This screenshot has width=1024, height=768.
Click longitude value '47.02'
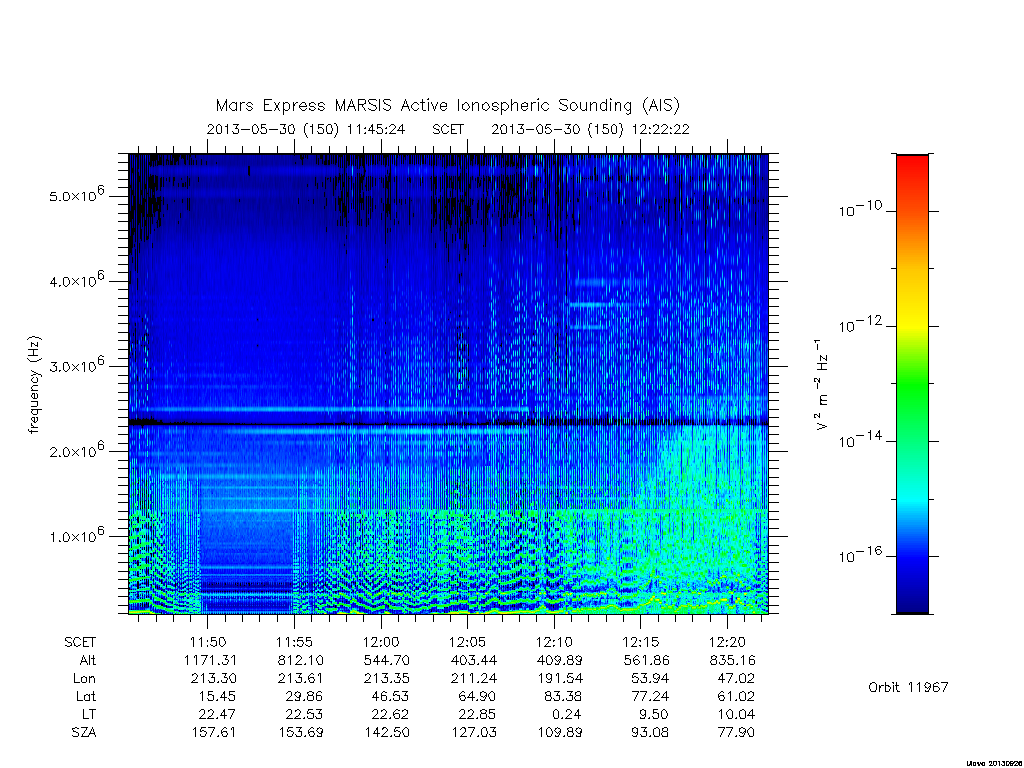tap(737, 679)
